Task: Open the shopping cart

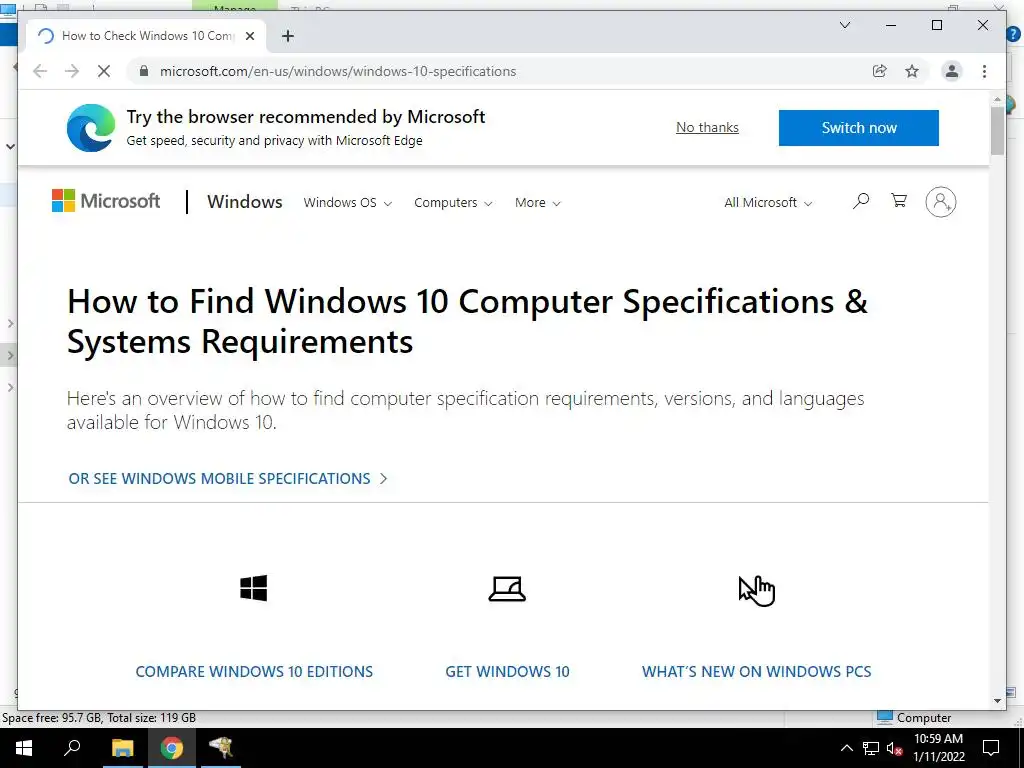Action: pyautogui.click(x=899, y=200)
